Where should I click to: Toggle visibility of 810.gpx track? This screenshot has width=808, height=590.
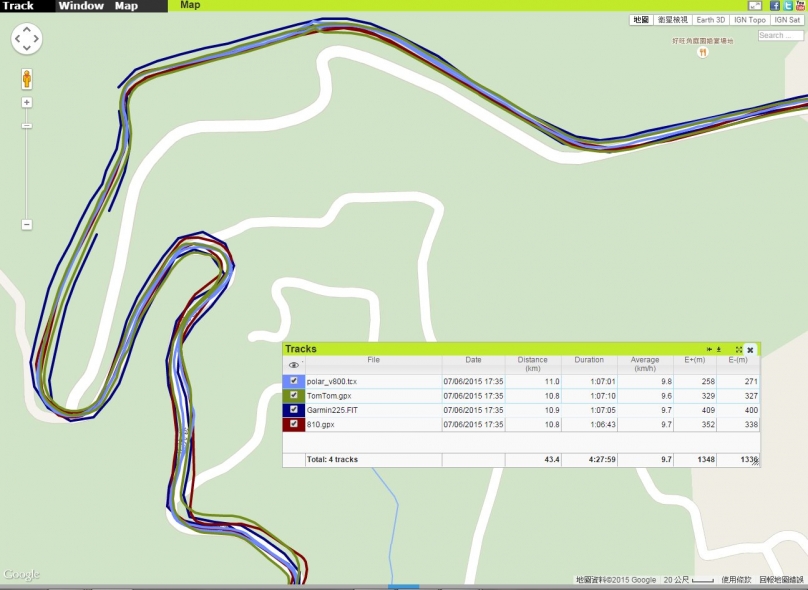pyautogui.click(x=294, y=424)
